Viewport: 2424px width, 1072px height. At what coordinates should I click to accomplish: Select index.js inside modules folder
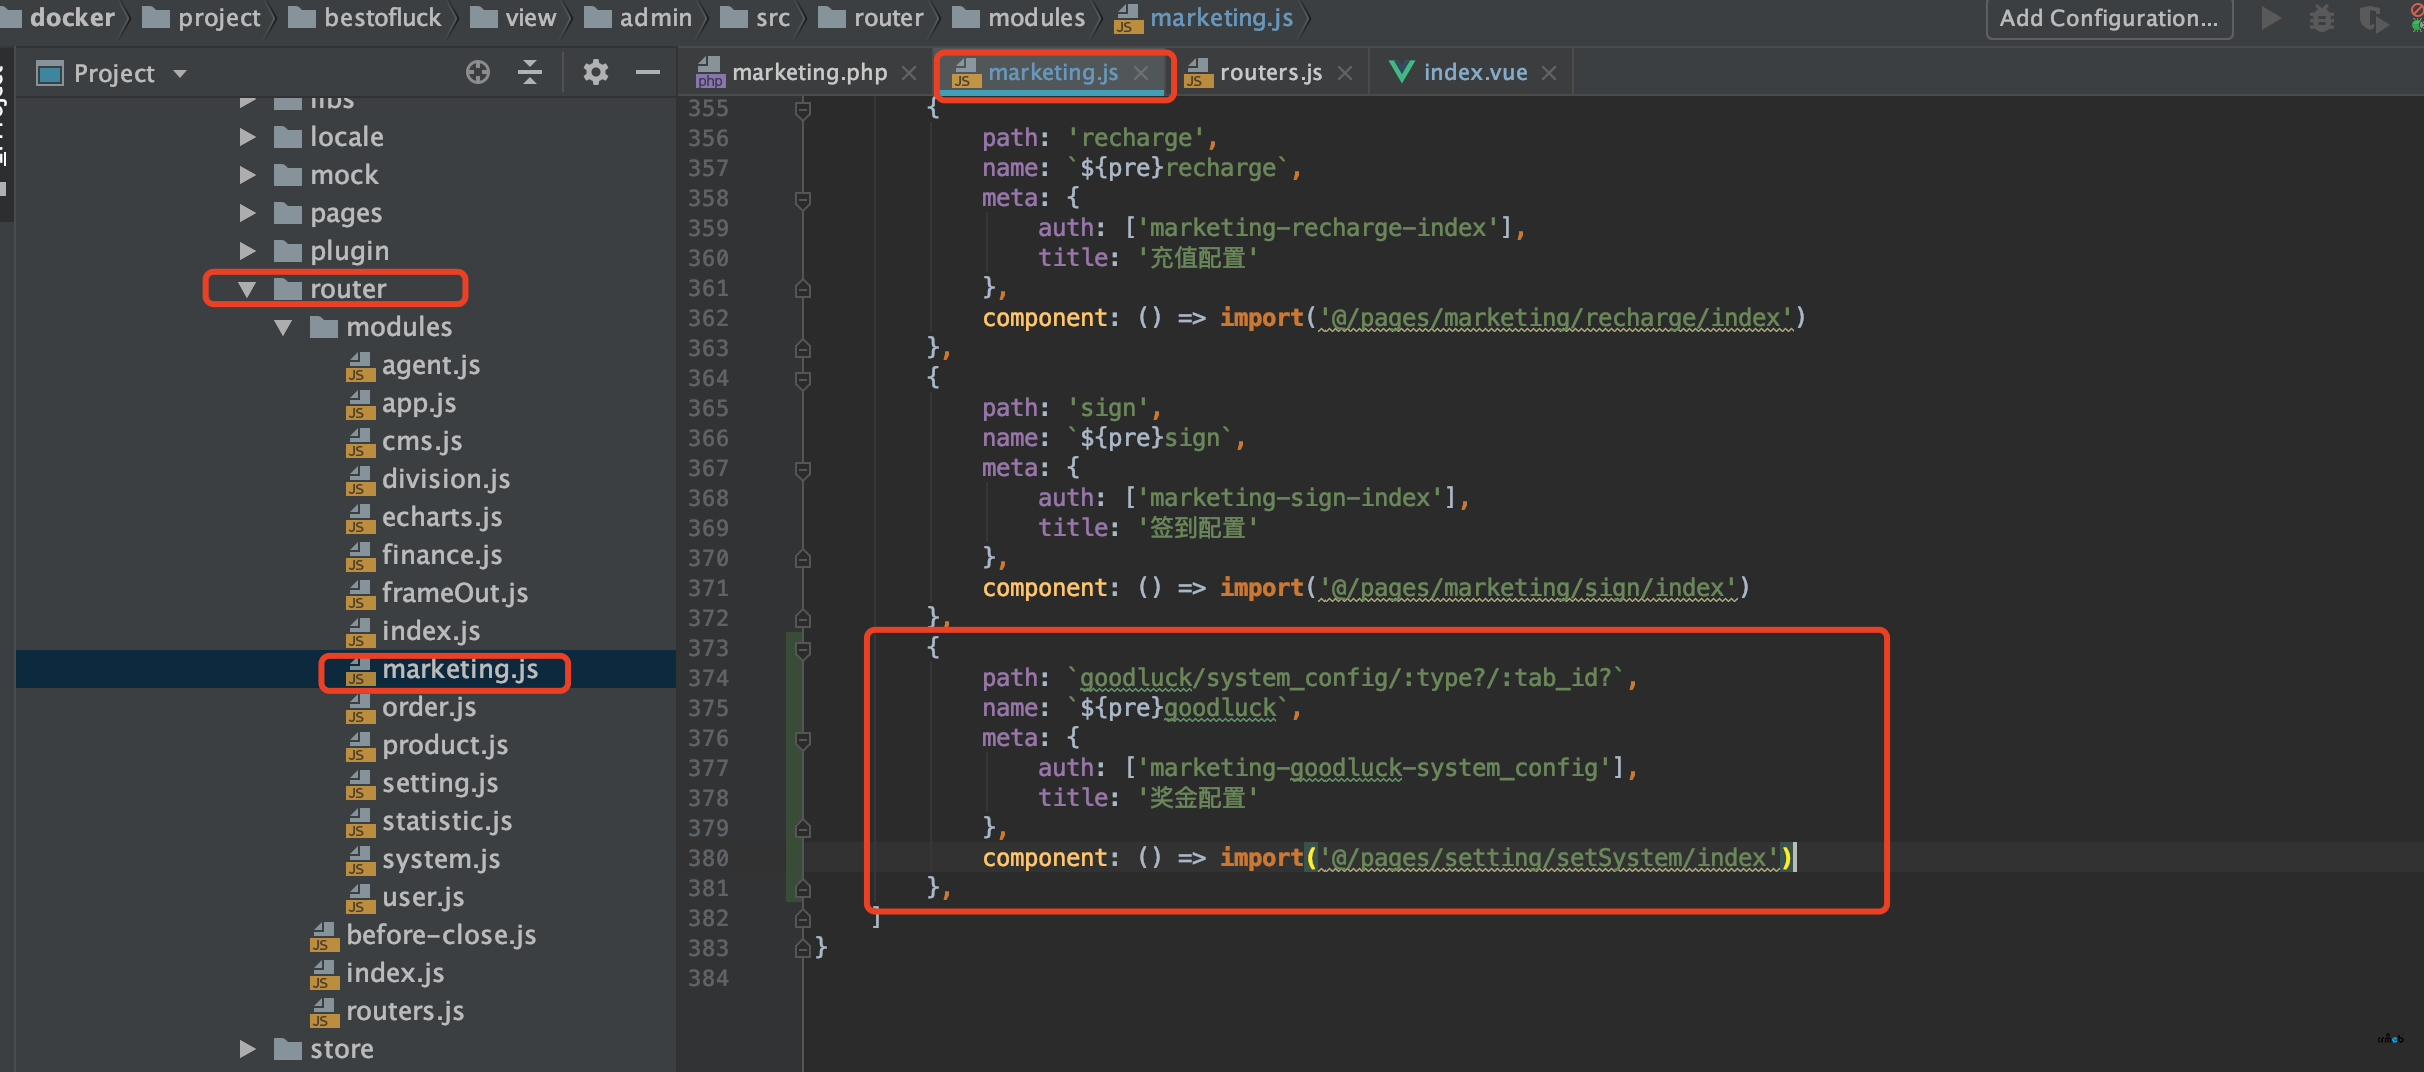413,631
